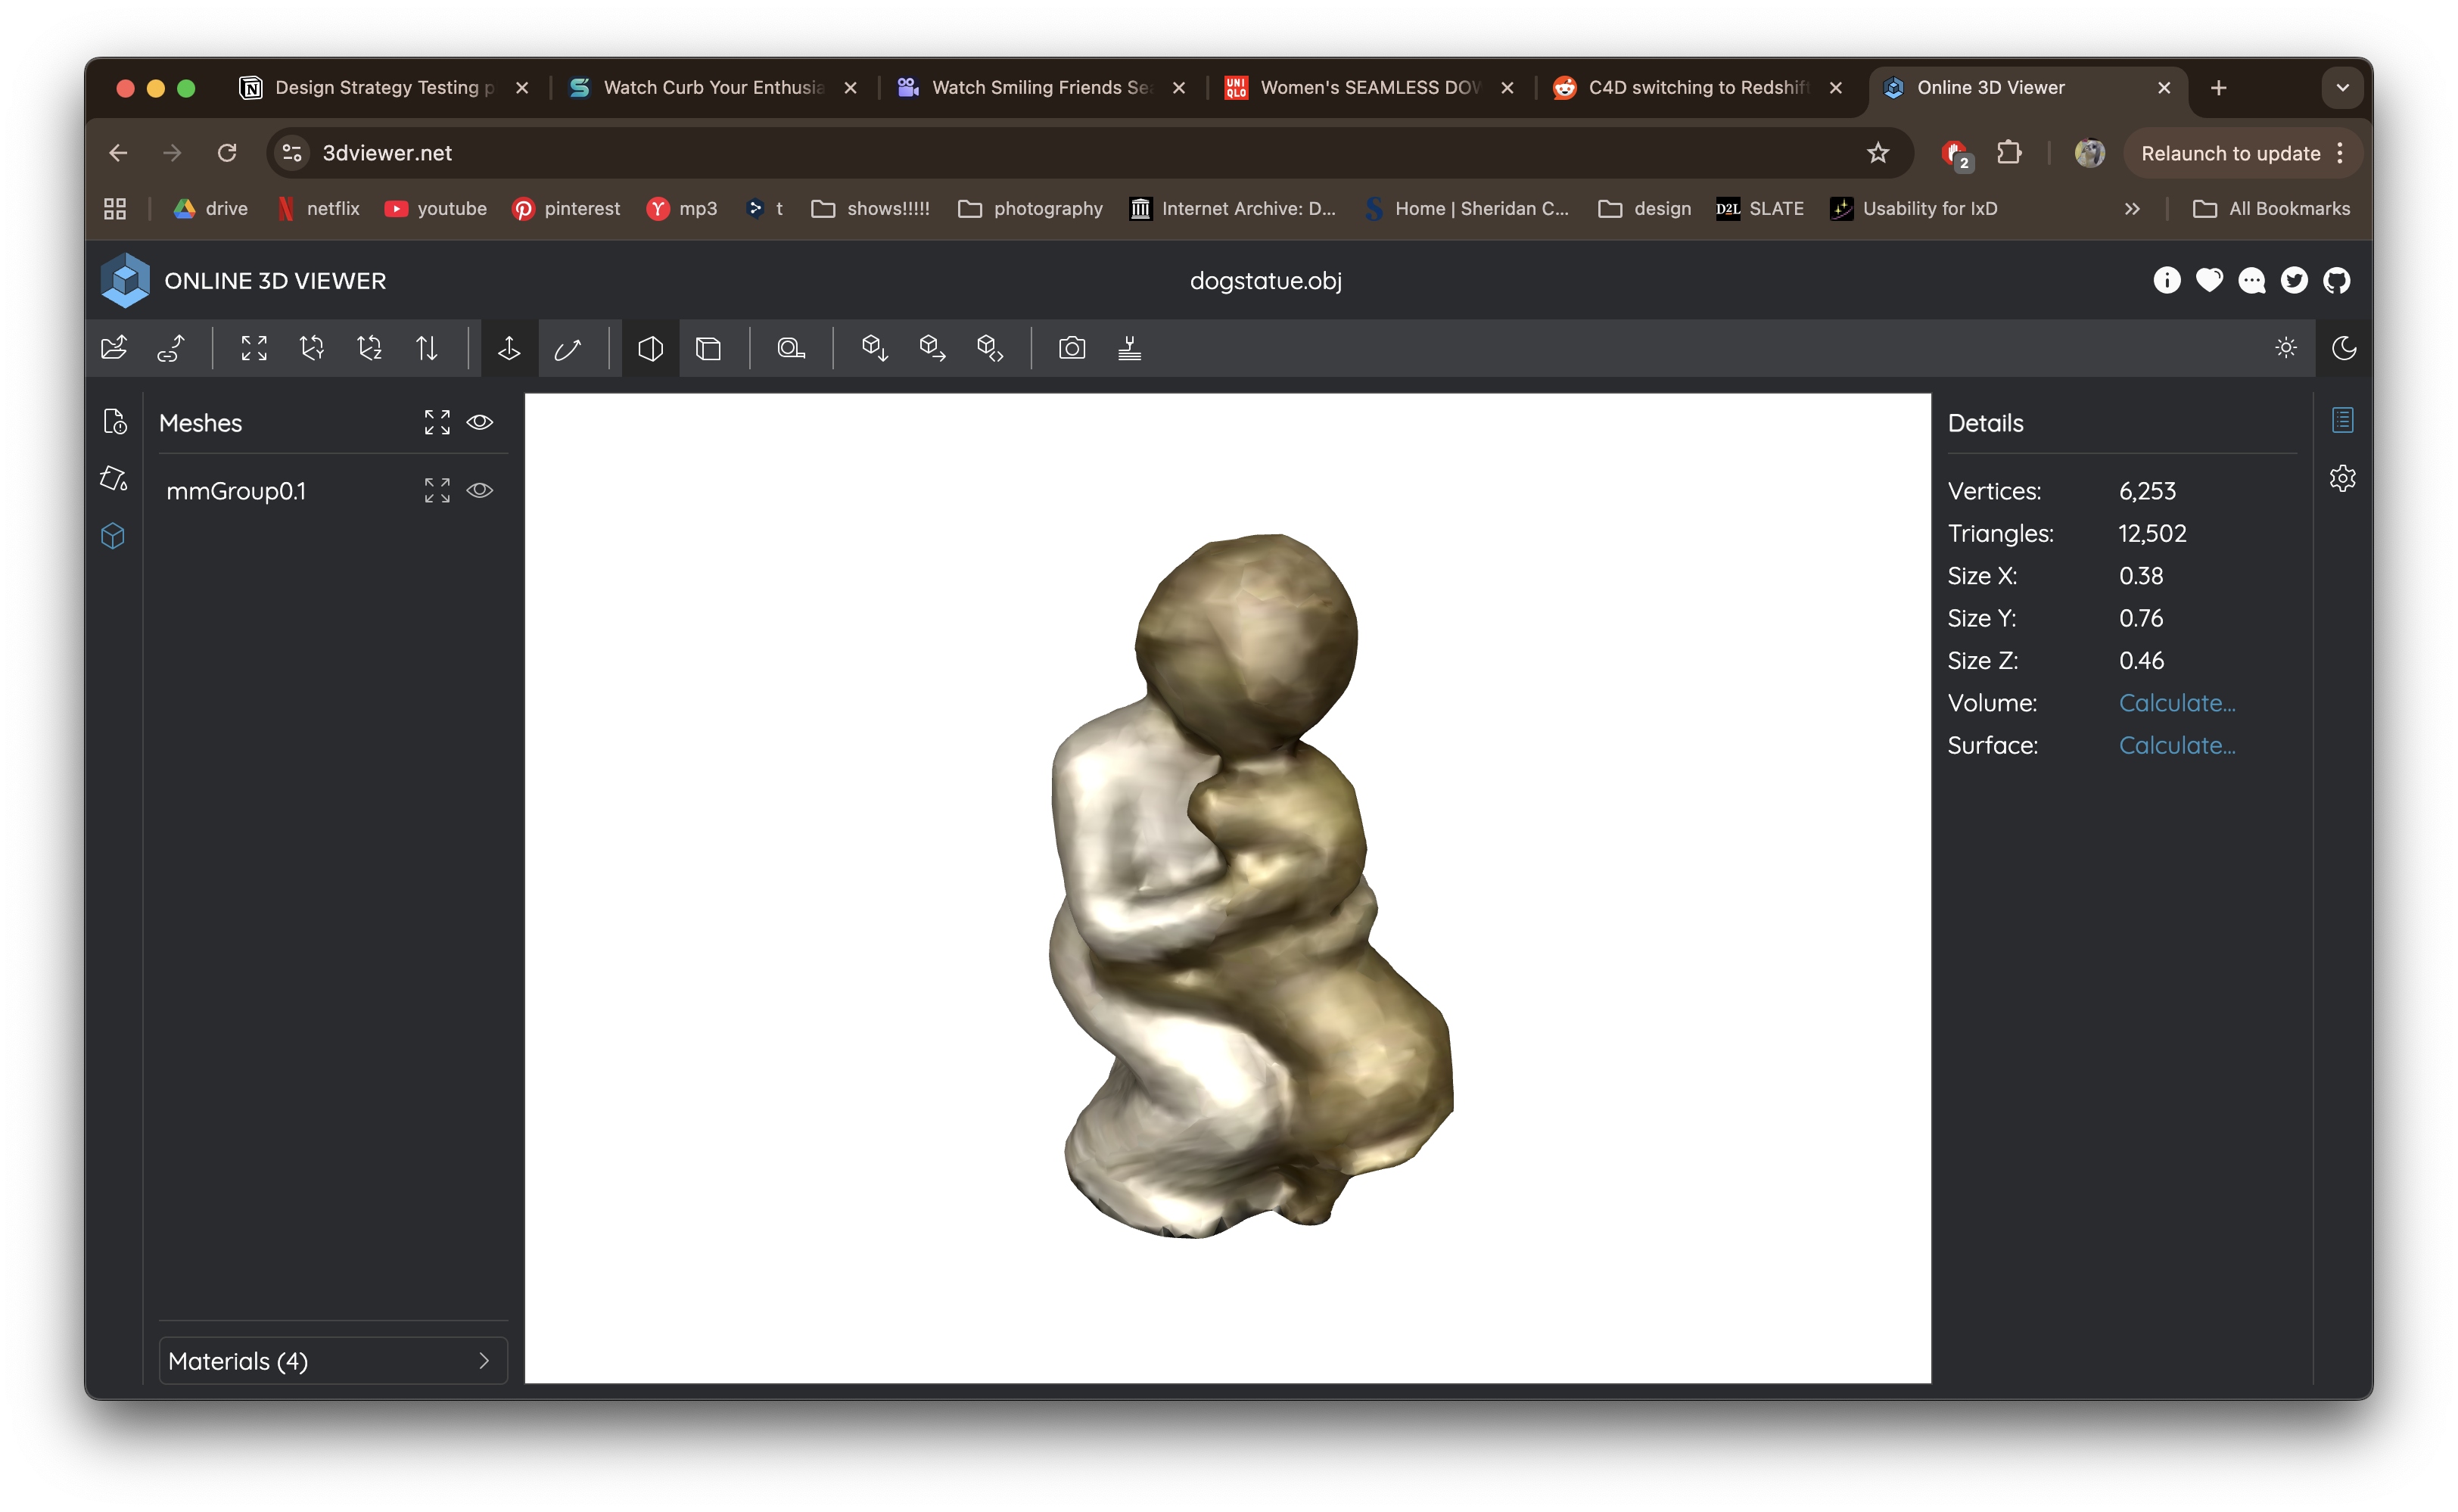Open the settings panel gear icon
Image resolution: width=2458 pixels, height=1512 pixels.
pos(2343,478)
